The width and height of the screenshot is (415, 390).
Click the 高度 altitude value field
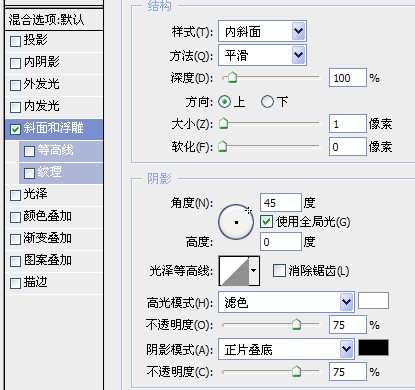[281, 242]
